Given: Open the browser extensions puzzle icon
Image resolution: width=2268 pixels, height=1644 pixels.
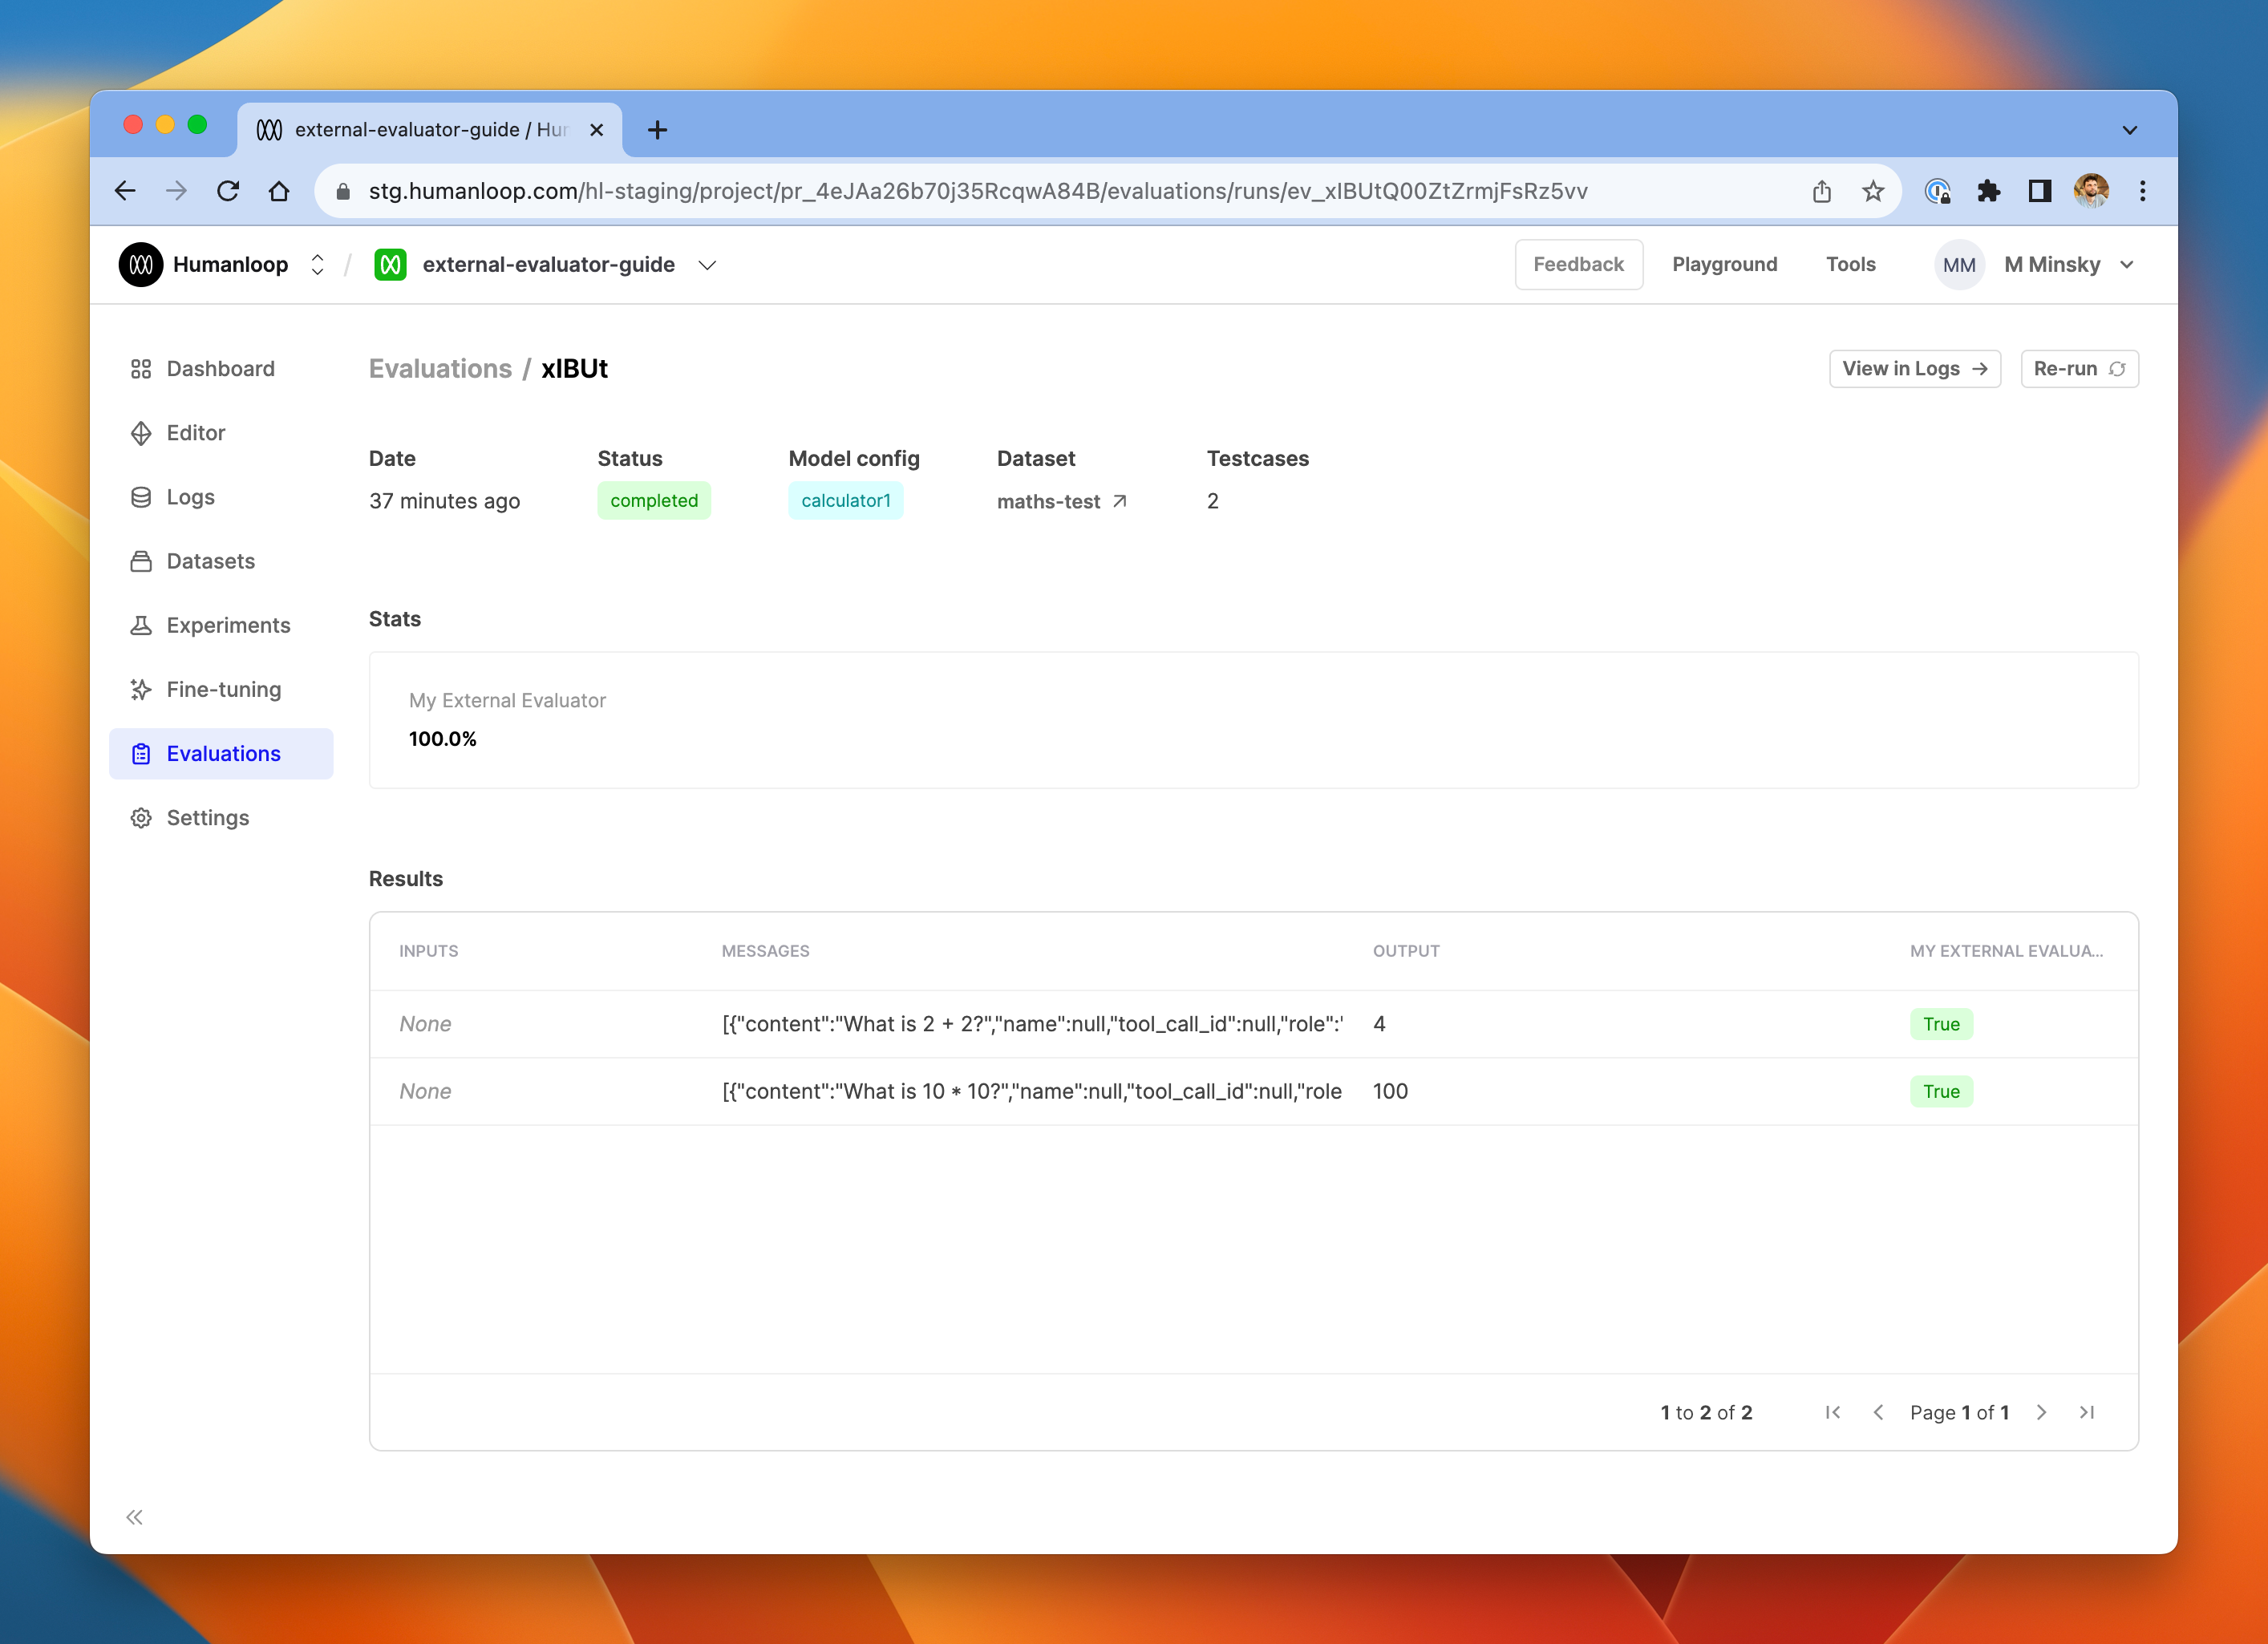Looking at the screenshot, I should pos(1988,191).
